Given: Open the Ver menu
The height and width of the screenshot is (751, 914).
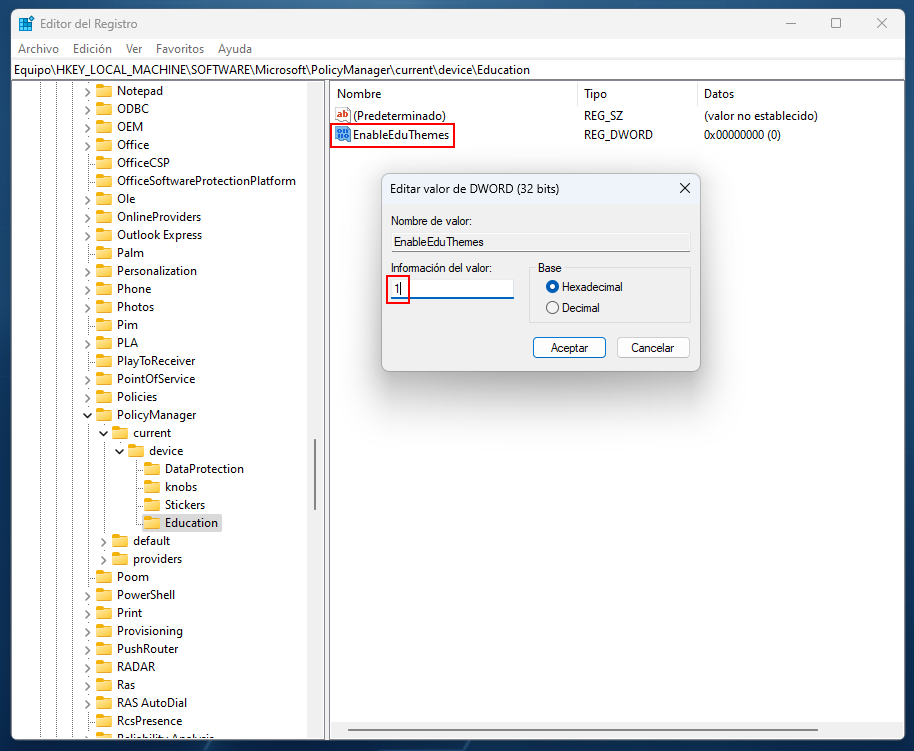Looking at the screenshot, I should tap(134, 49).
